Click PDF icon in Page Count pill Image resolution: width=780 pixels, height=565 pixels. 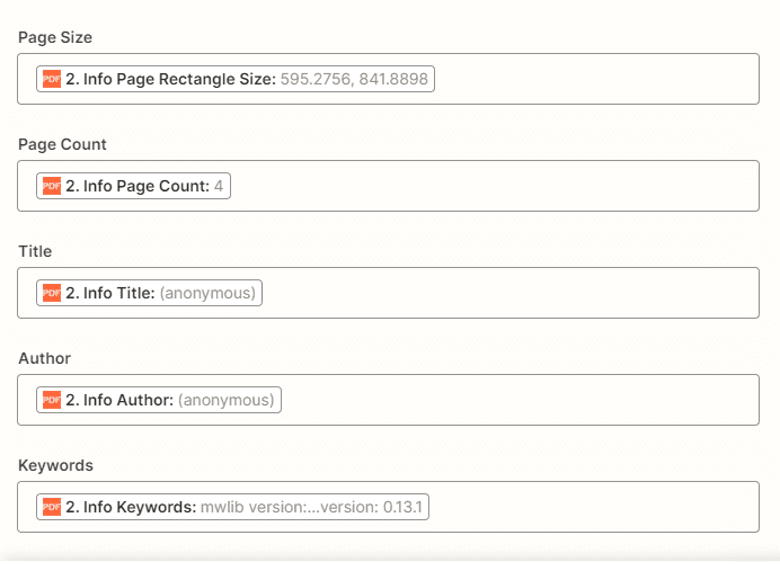[52, 186]
